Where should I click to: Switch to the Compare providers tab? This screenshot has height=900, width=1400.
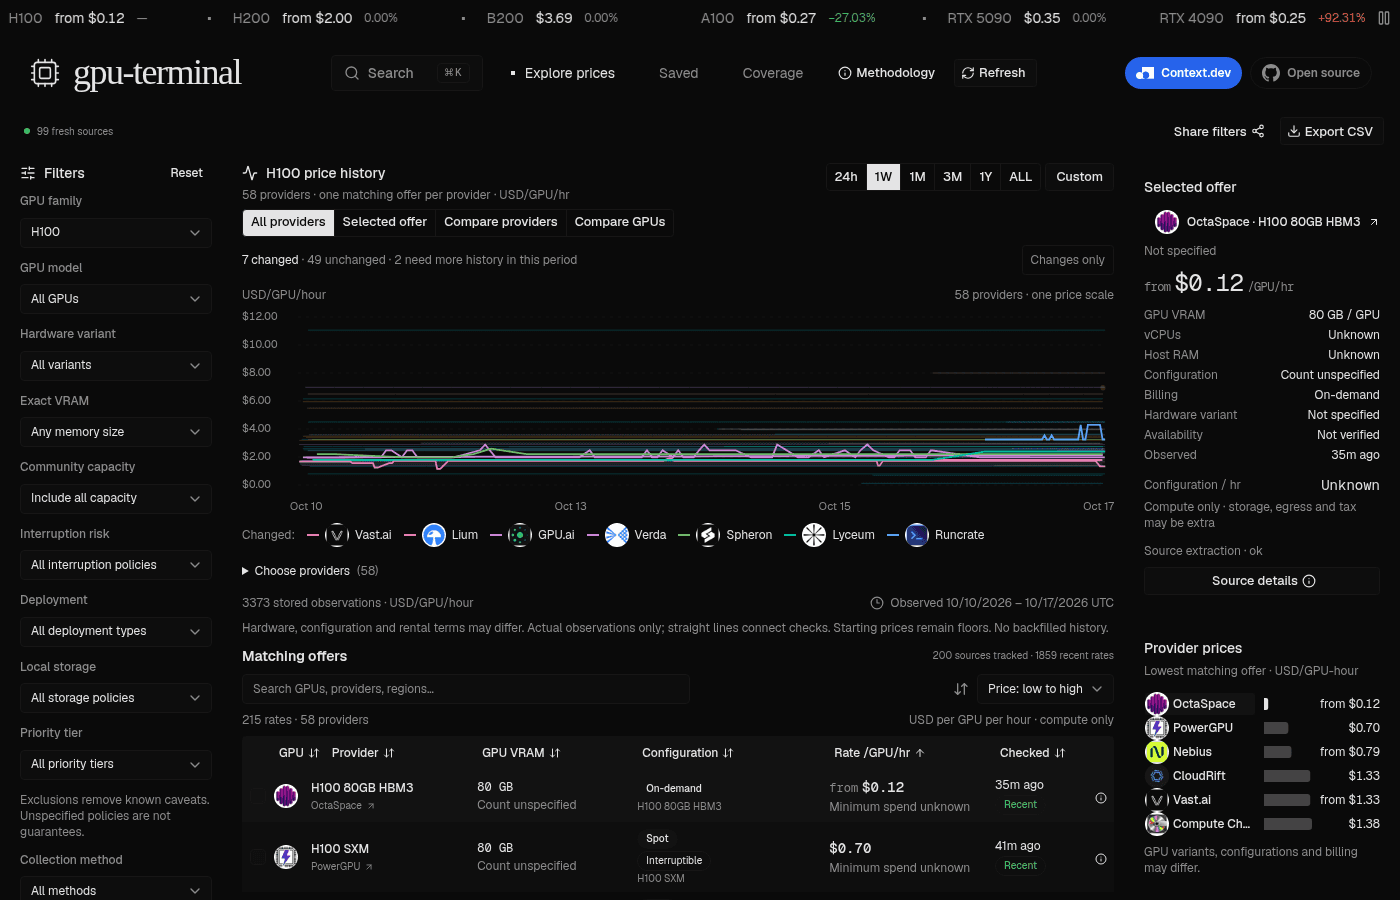point(501,222)
